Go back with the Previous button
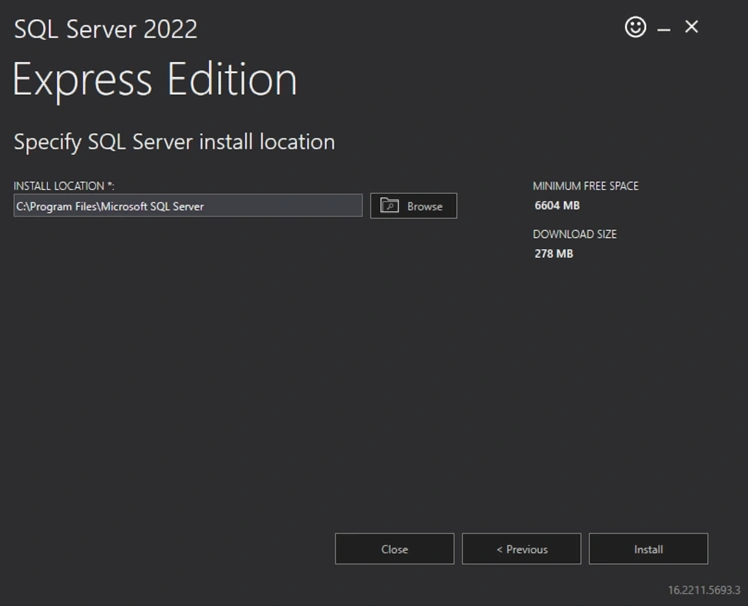The image size is (748, 606). pyautogui.click(x=521, y=549)
